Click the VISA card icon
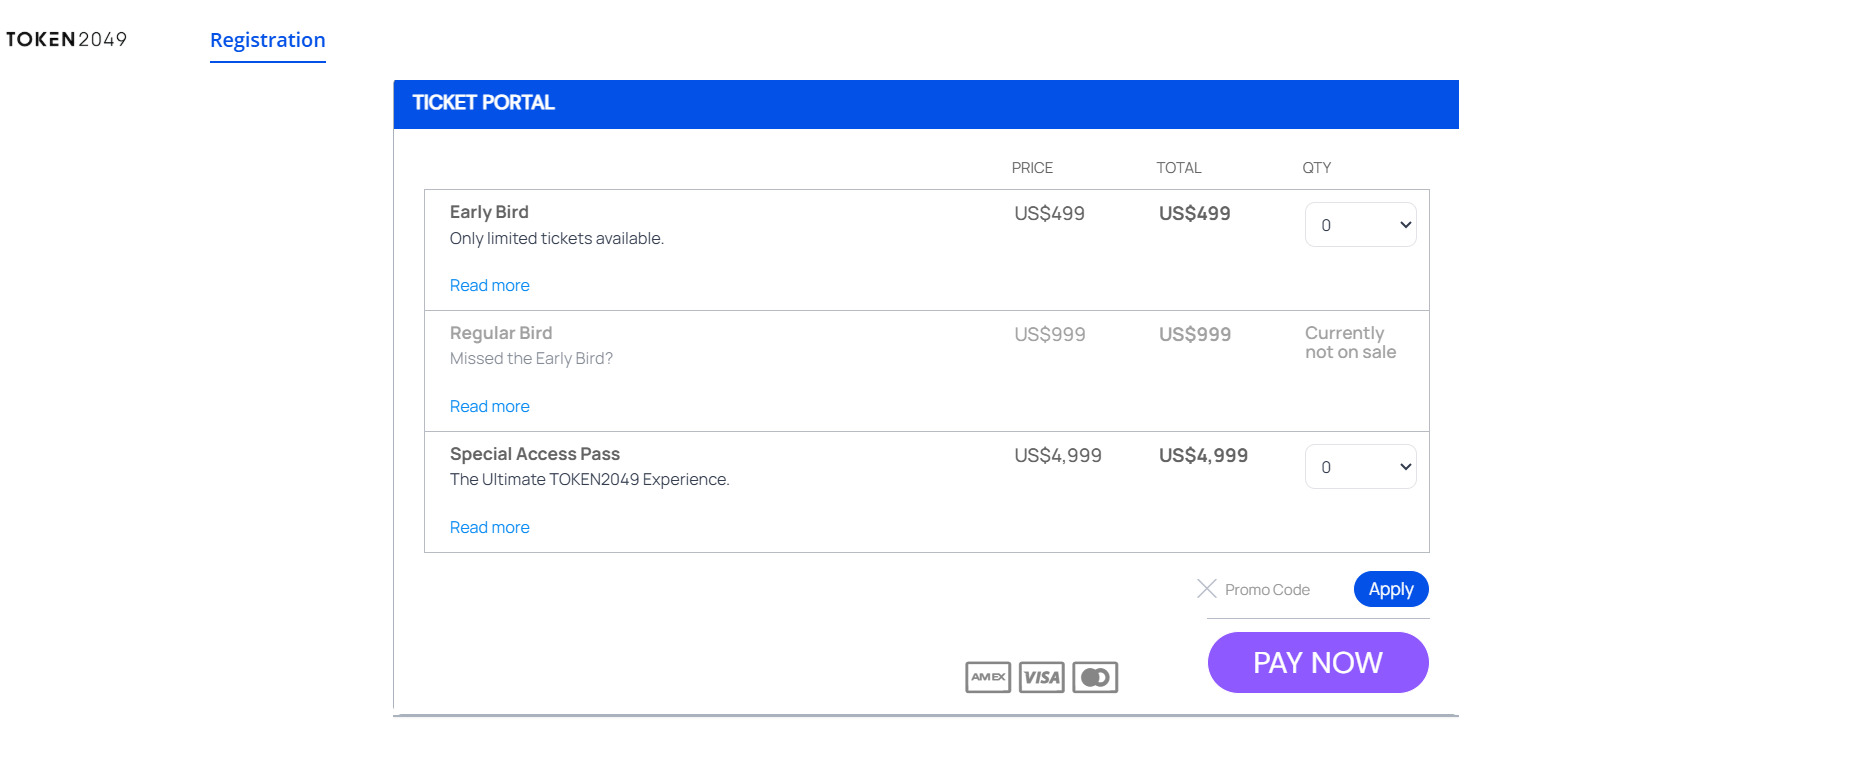The height and width of the screenshot is (776, 1856). [1042, 677]
